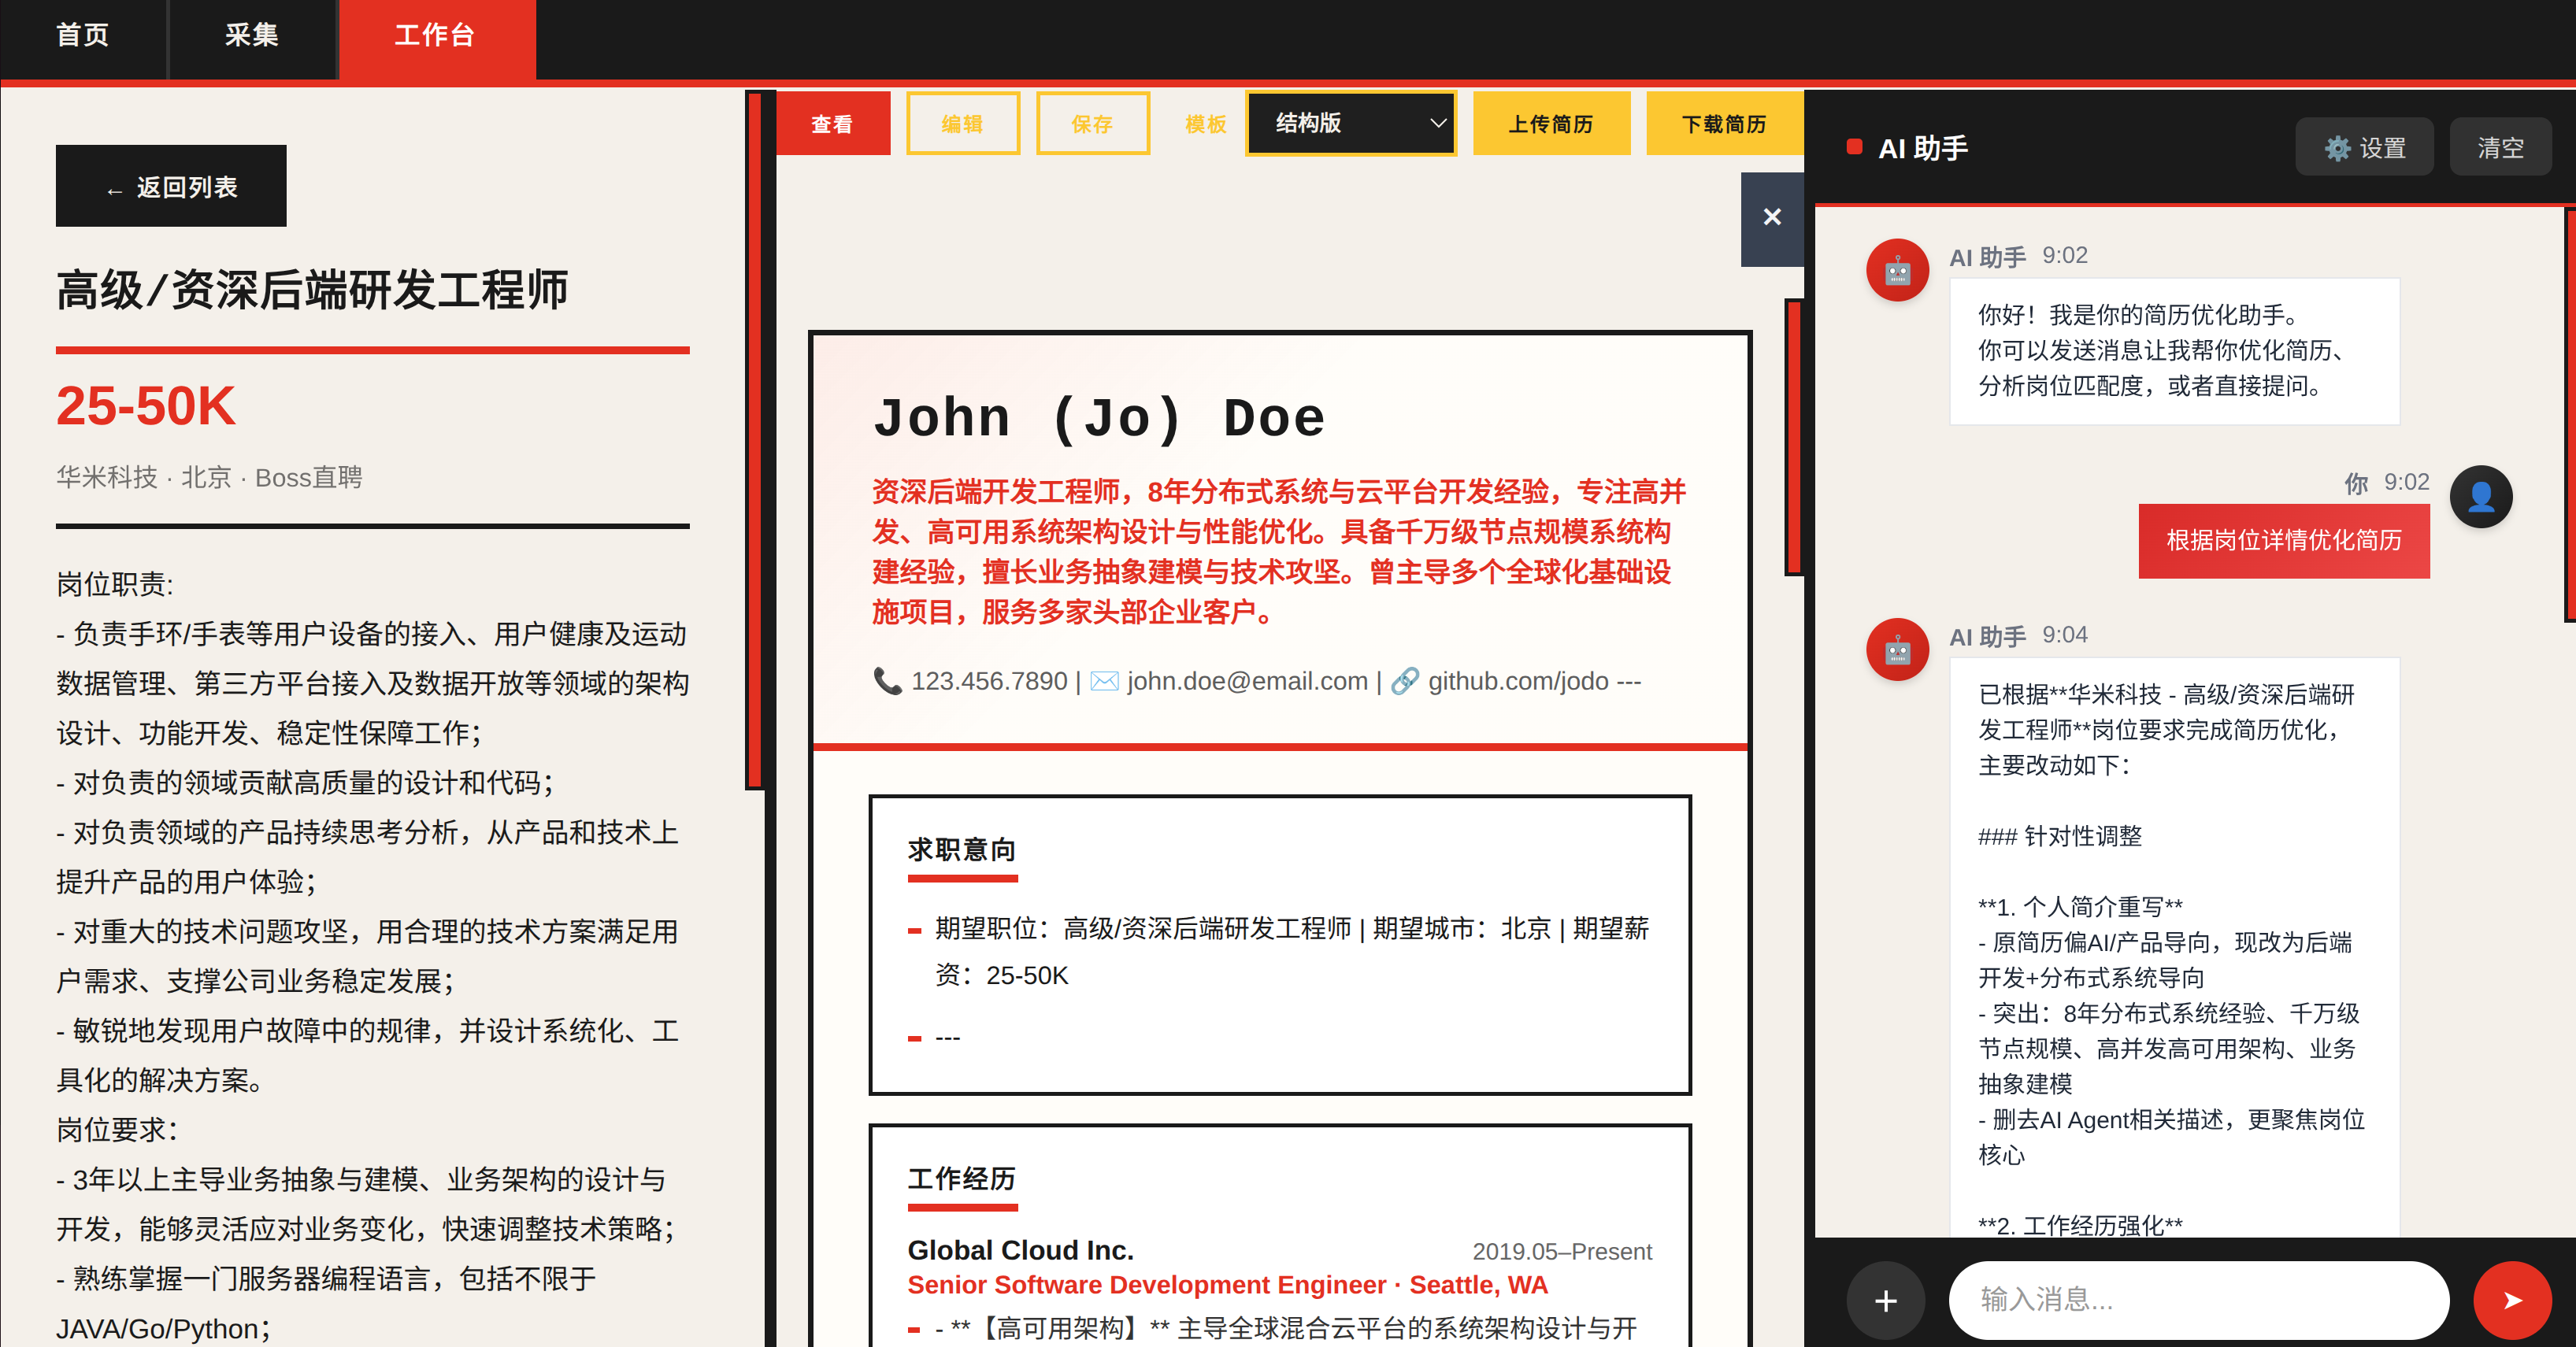Open the 结构版 template dropdown
This screenshot has height=1347, width=2576.
click(x=1350, y=123)
